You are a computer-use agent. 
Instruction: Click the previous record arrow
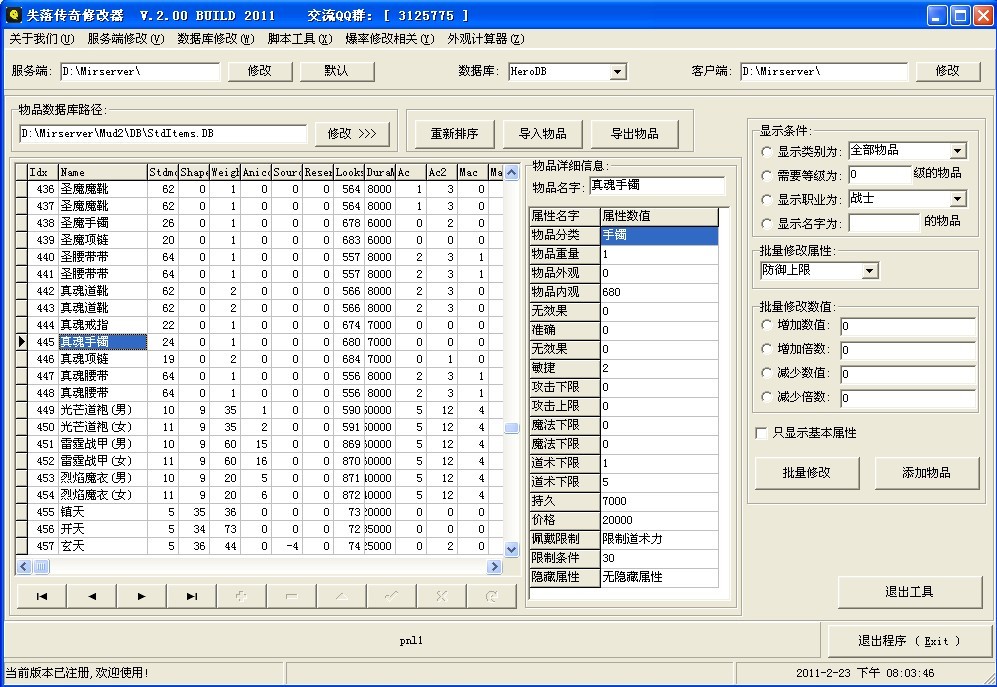pyautogui.click(x=92, y=596)
